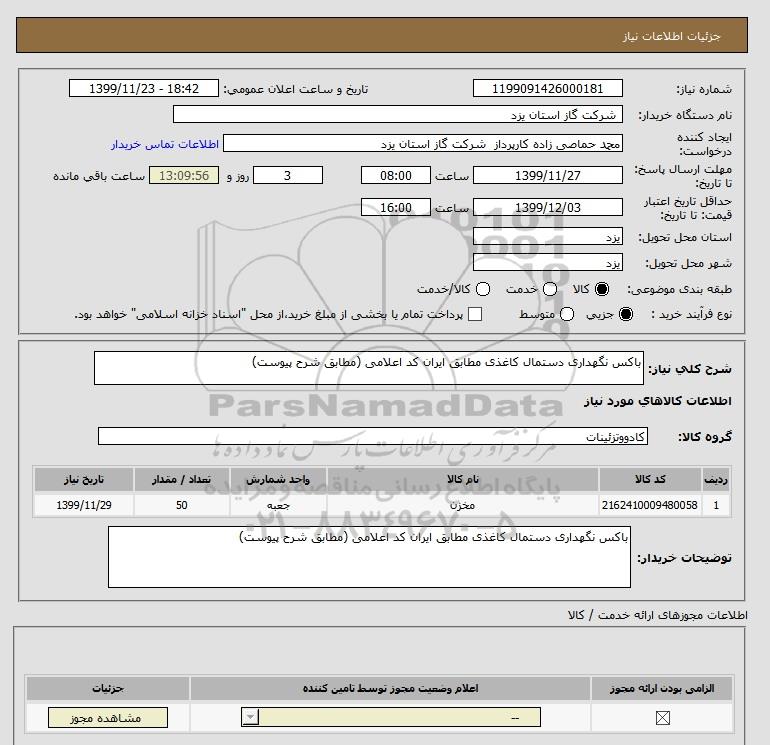Click the جزئیات اطلاعات نیاز page title

(671, 36)
